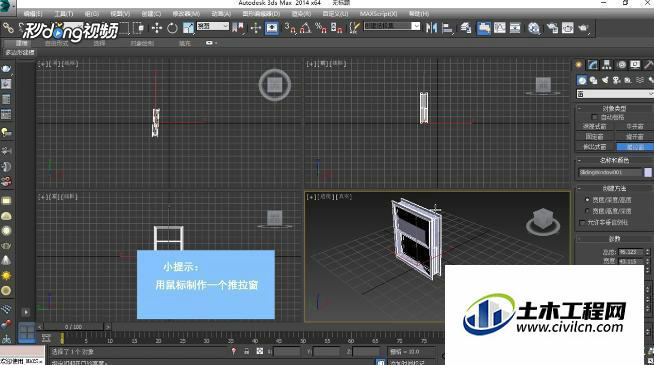Open the Modify command panel tab

(593, 65)
